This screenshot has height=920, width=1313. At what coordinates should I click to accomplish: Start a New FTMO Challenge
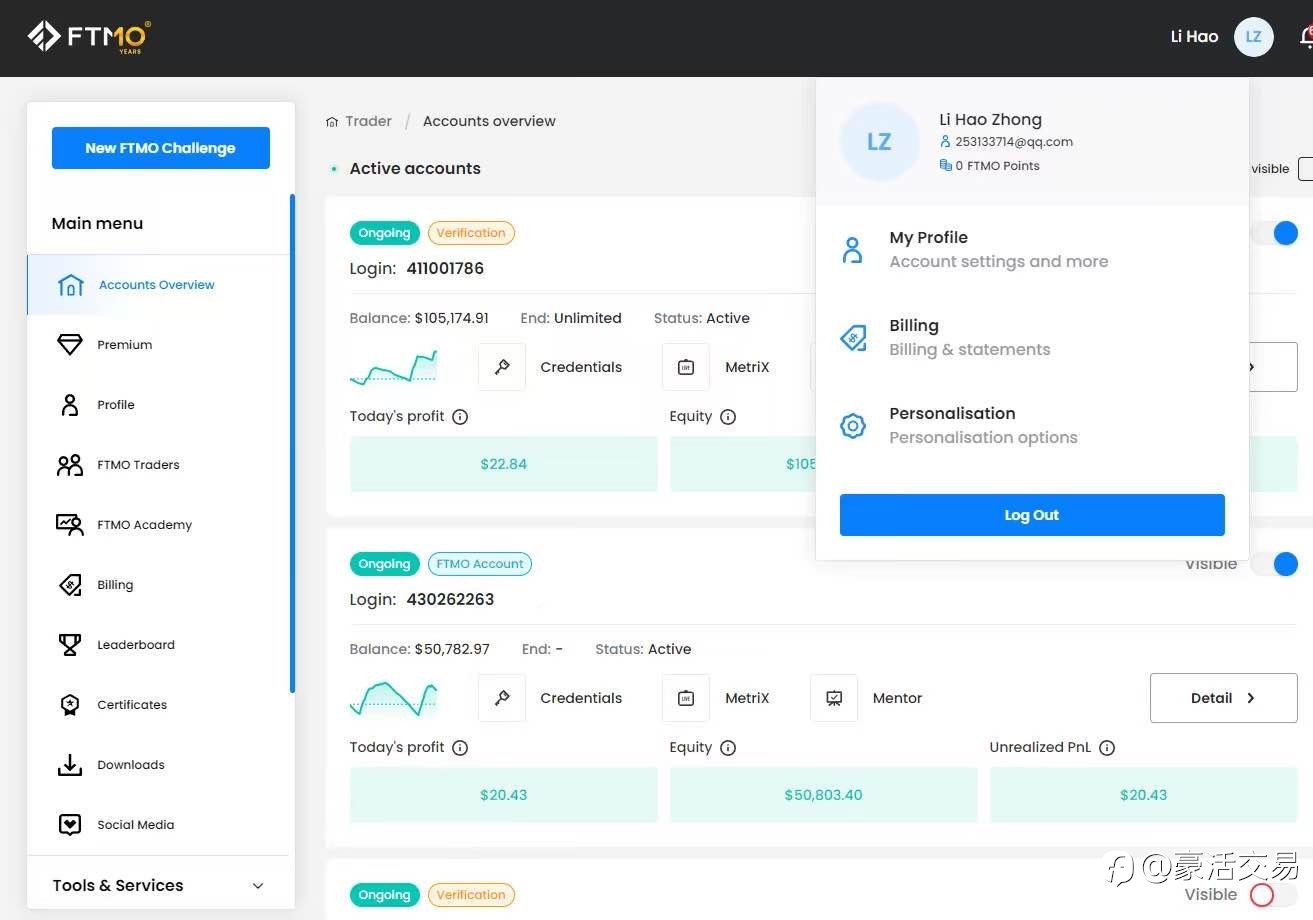pos(161,148)
